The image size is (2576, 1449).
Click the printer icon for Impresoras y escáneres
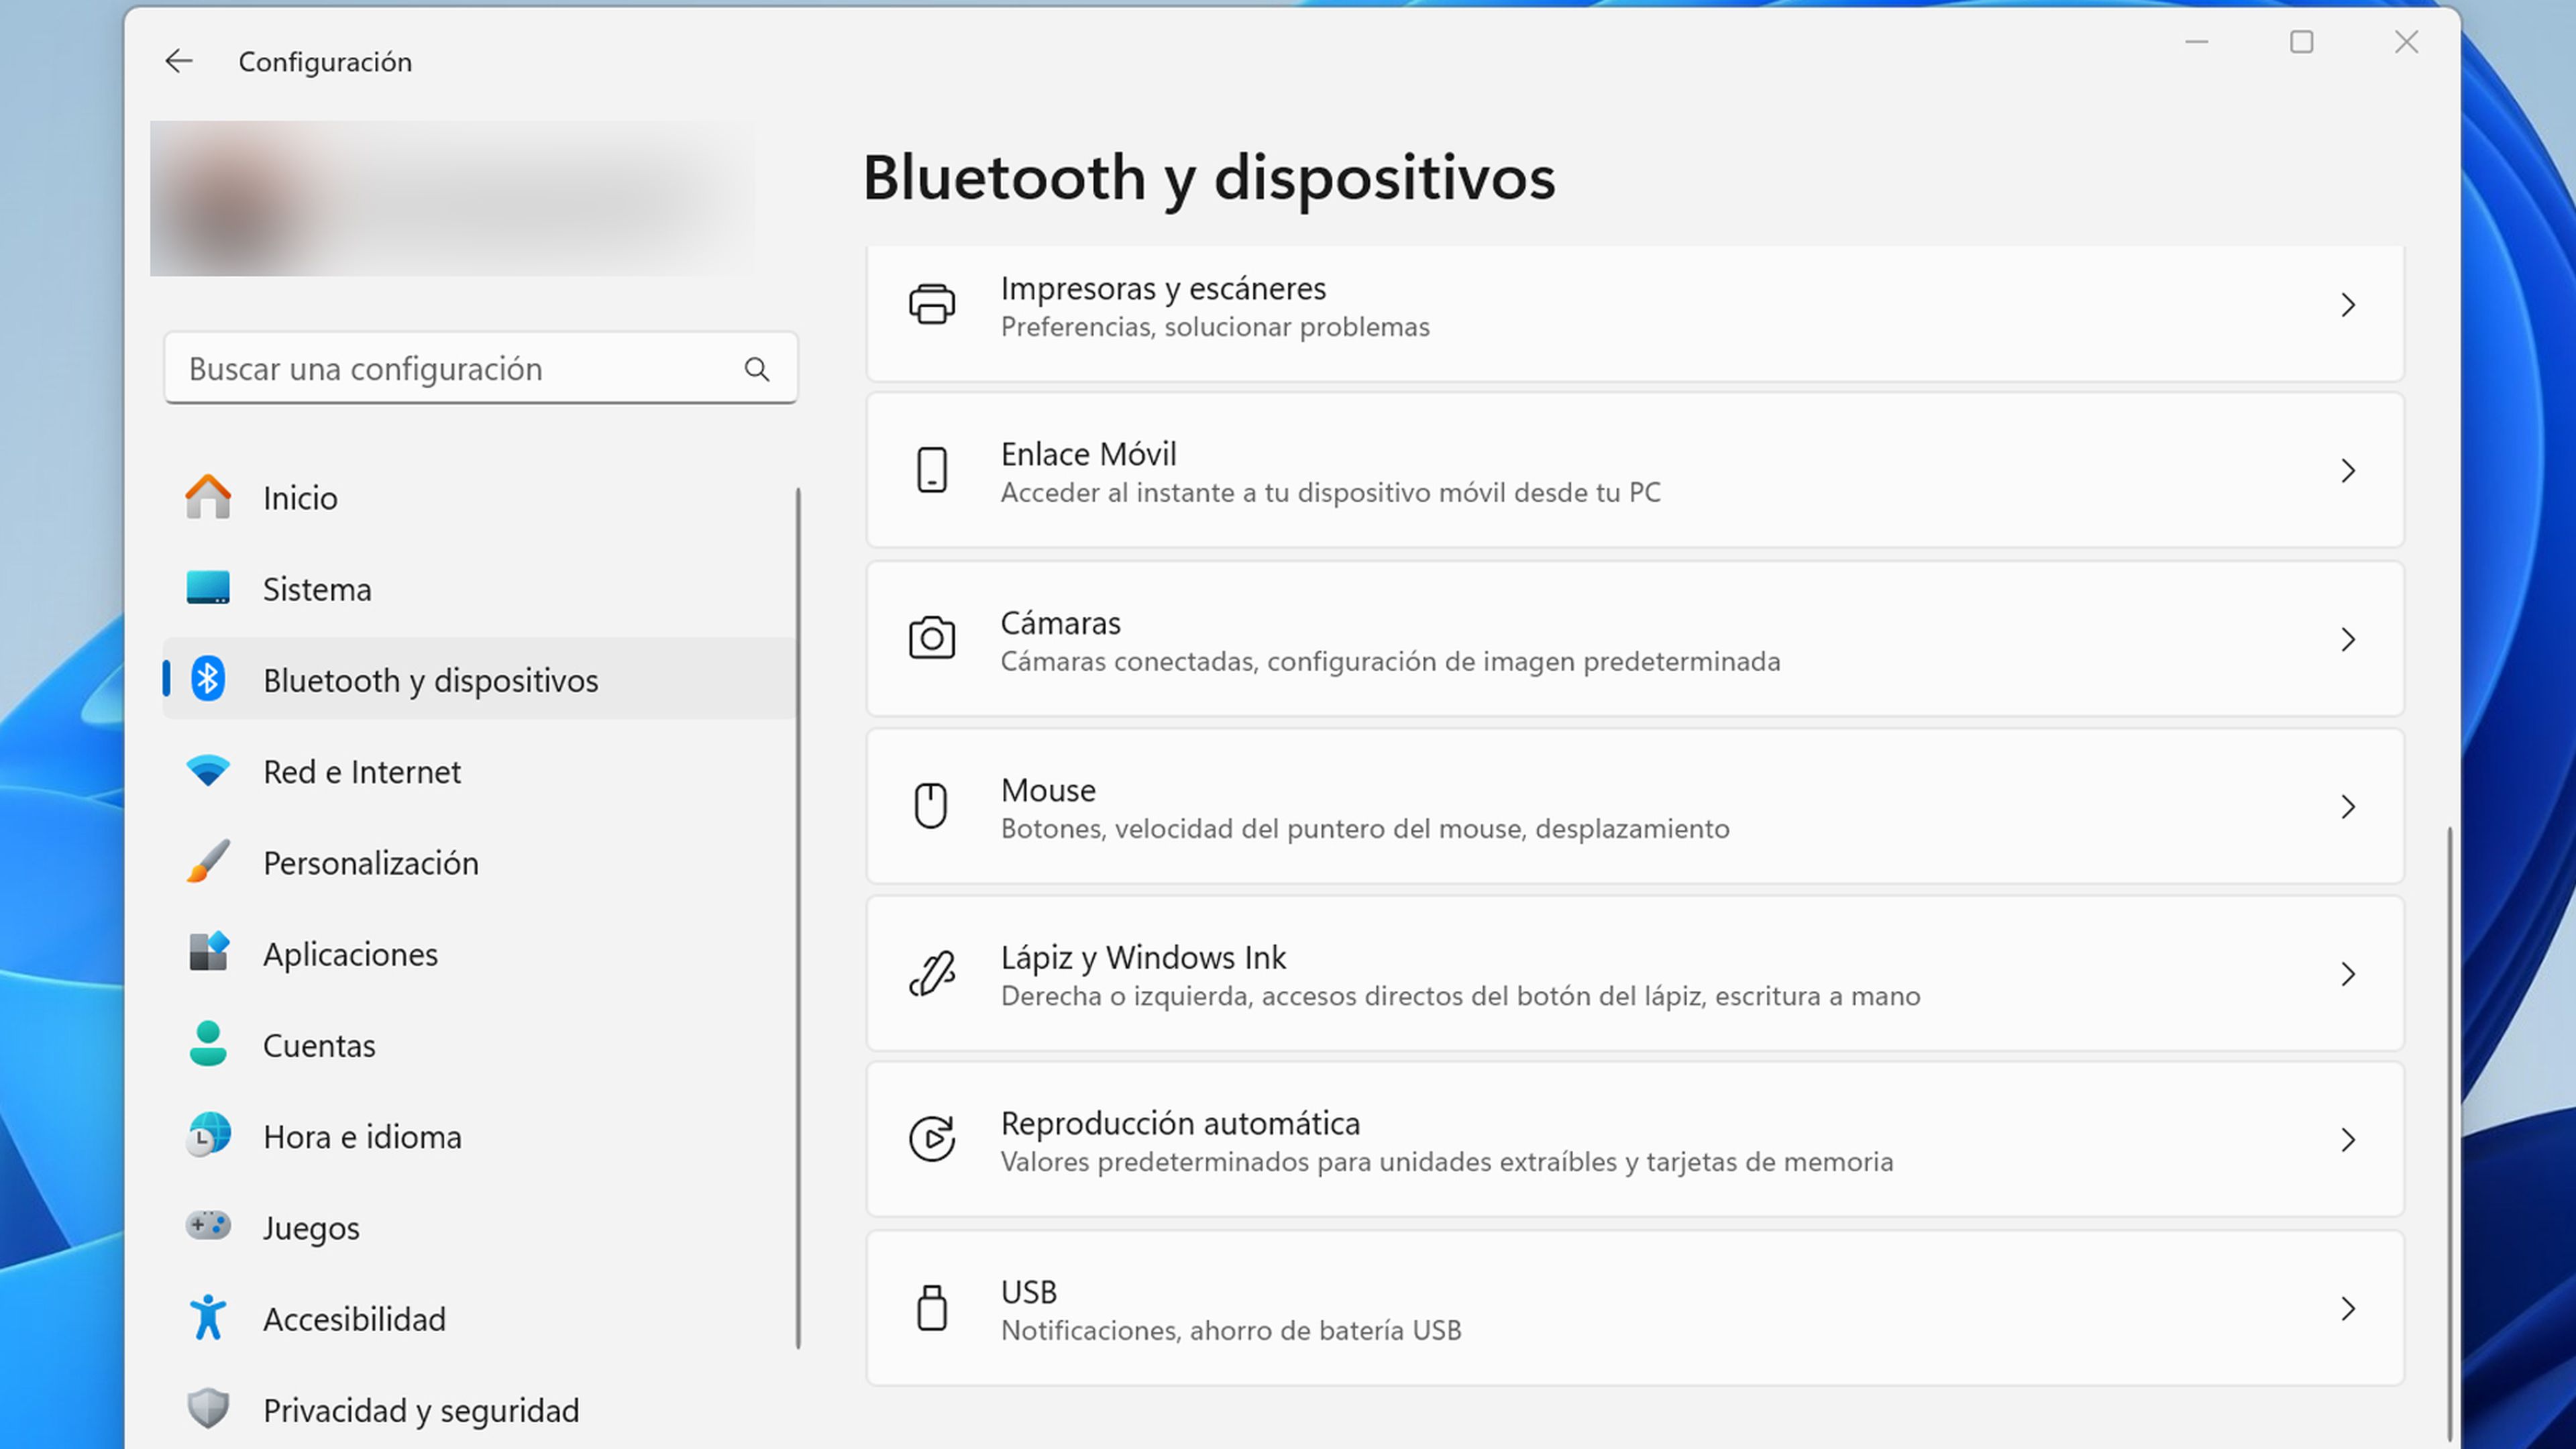[932, 305]
